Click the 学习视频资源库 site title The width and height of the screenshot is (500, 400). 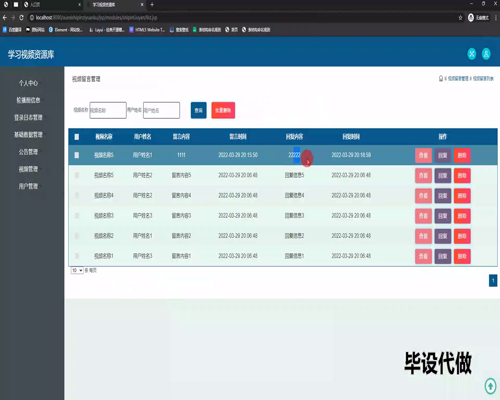(x=31, y=54)
